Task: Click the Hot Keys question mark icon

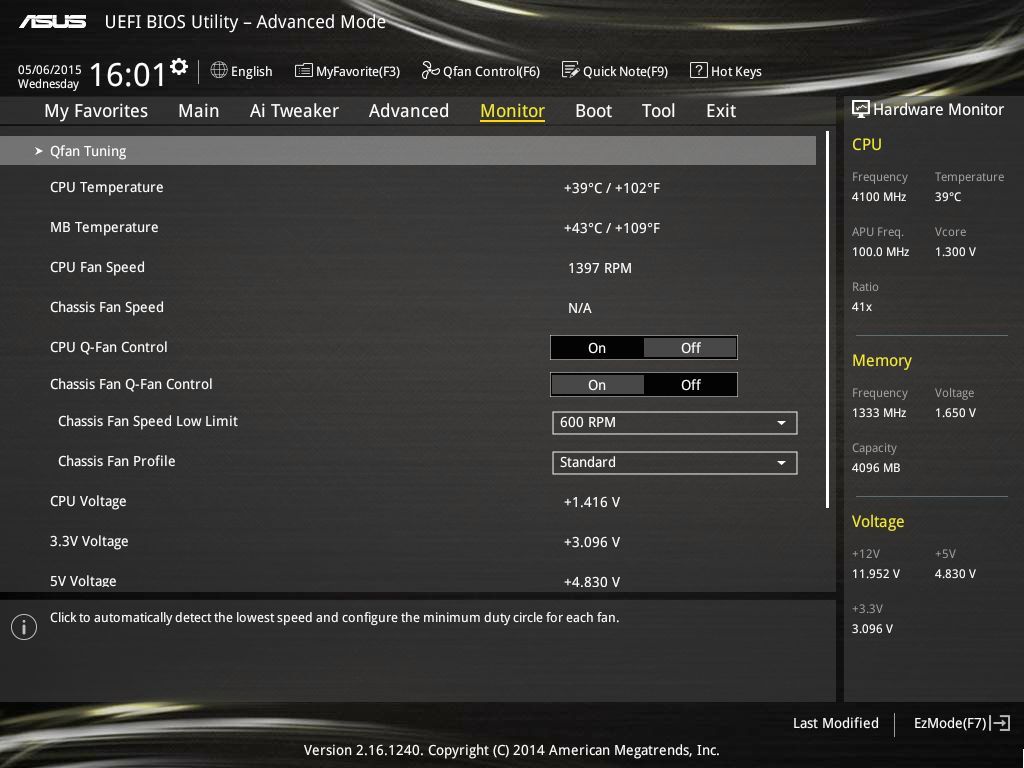Action: 698,71
